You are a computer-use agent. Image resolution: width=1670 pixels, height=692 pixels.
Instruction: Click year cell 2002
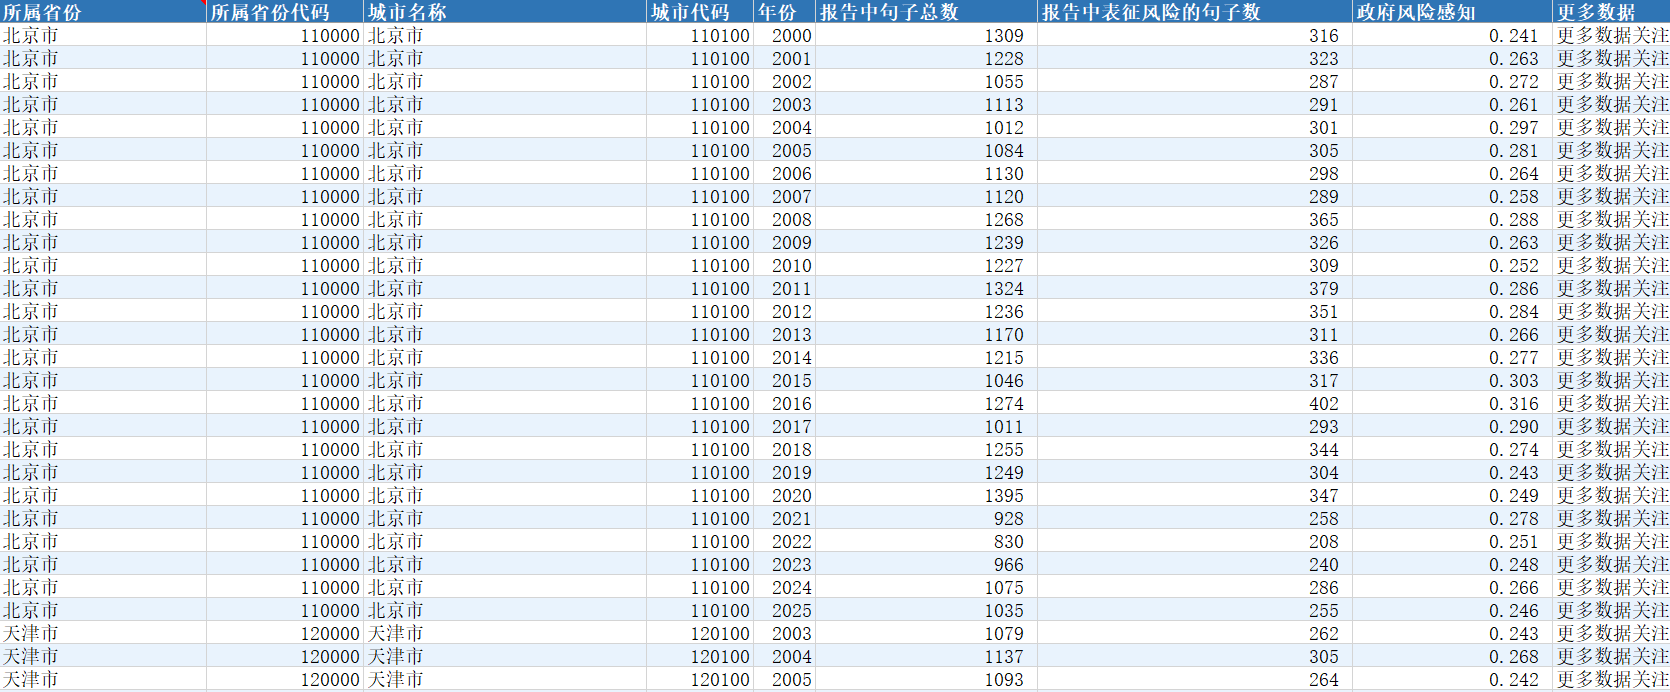792,81
